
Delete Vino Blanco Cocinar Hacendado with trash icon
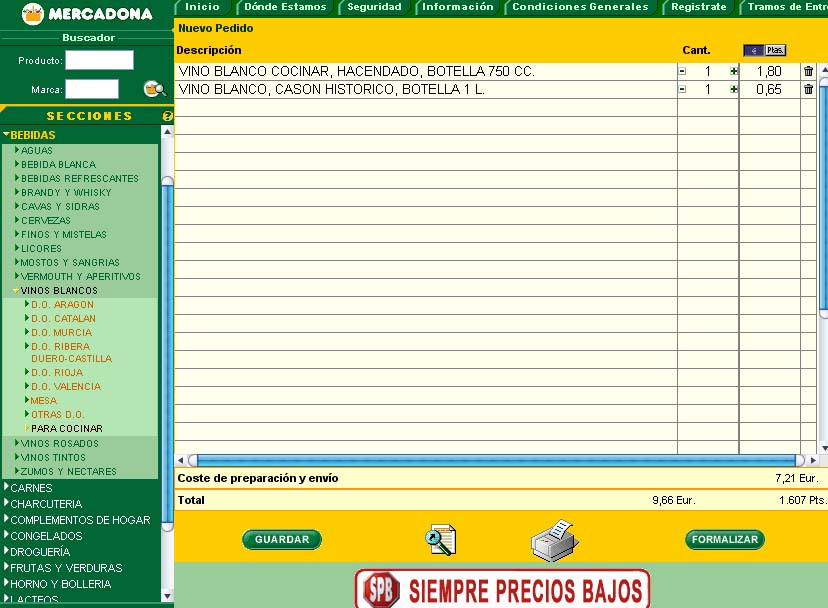(808, 71)
